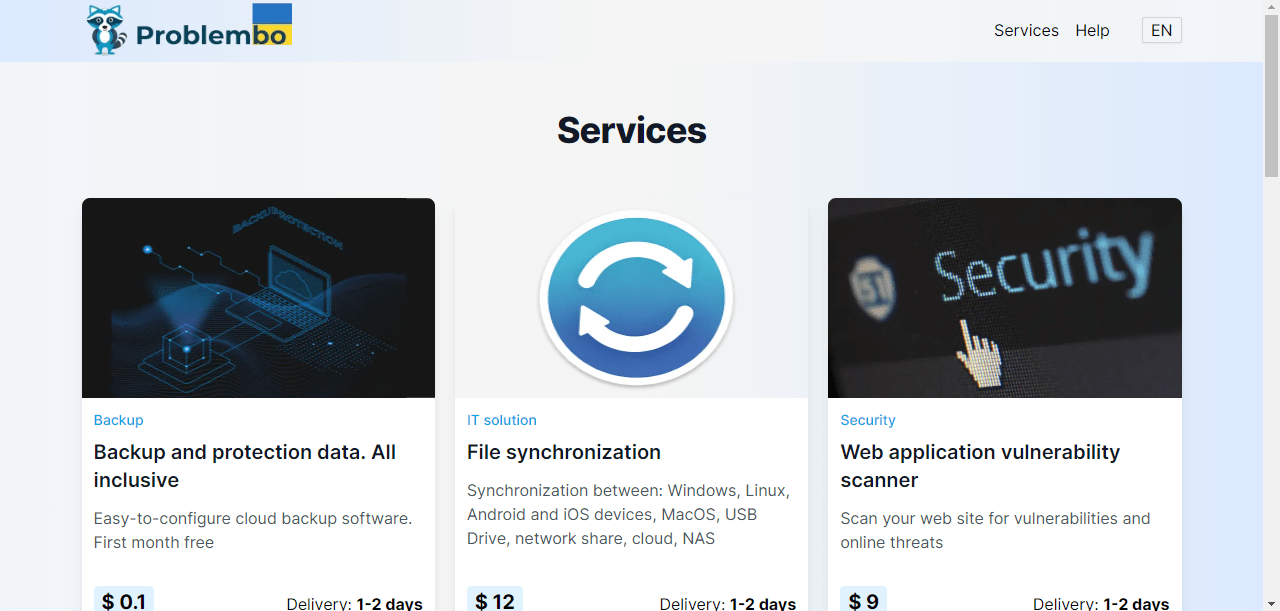The height and width of the screenshot is (611, 1280).
Task: Click the $ 0.1 price badge
Action: pos(124,600)
